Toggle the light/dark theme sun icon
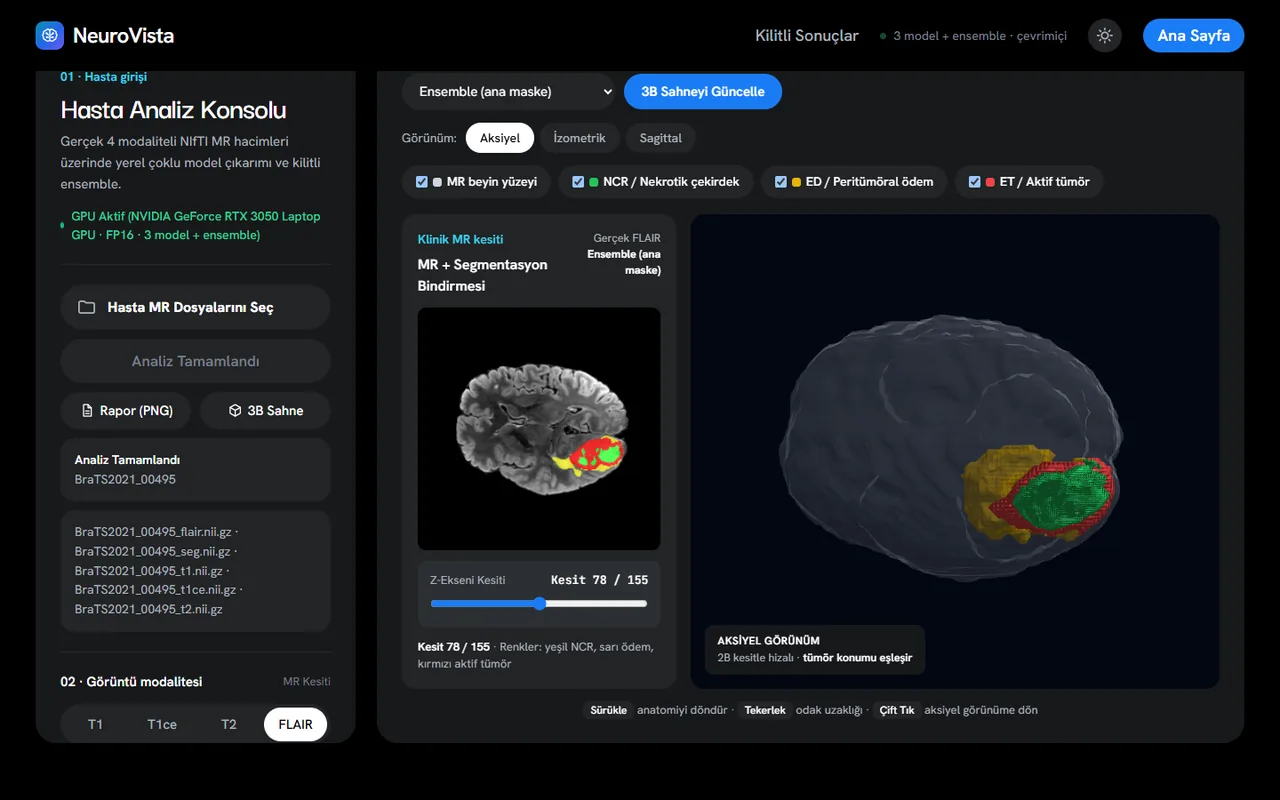Image resolution: width=1280 pixels, height=800 pixels. point(1105,36)
